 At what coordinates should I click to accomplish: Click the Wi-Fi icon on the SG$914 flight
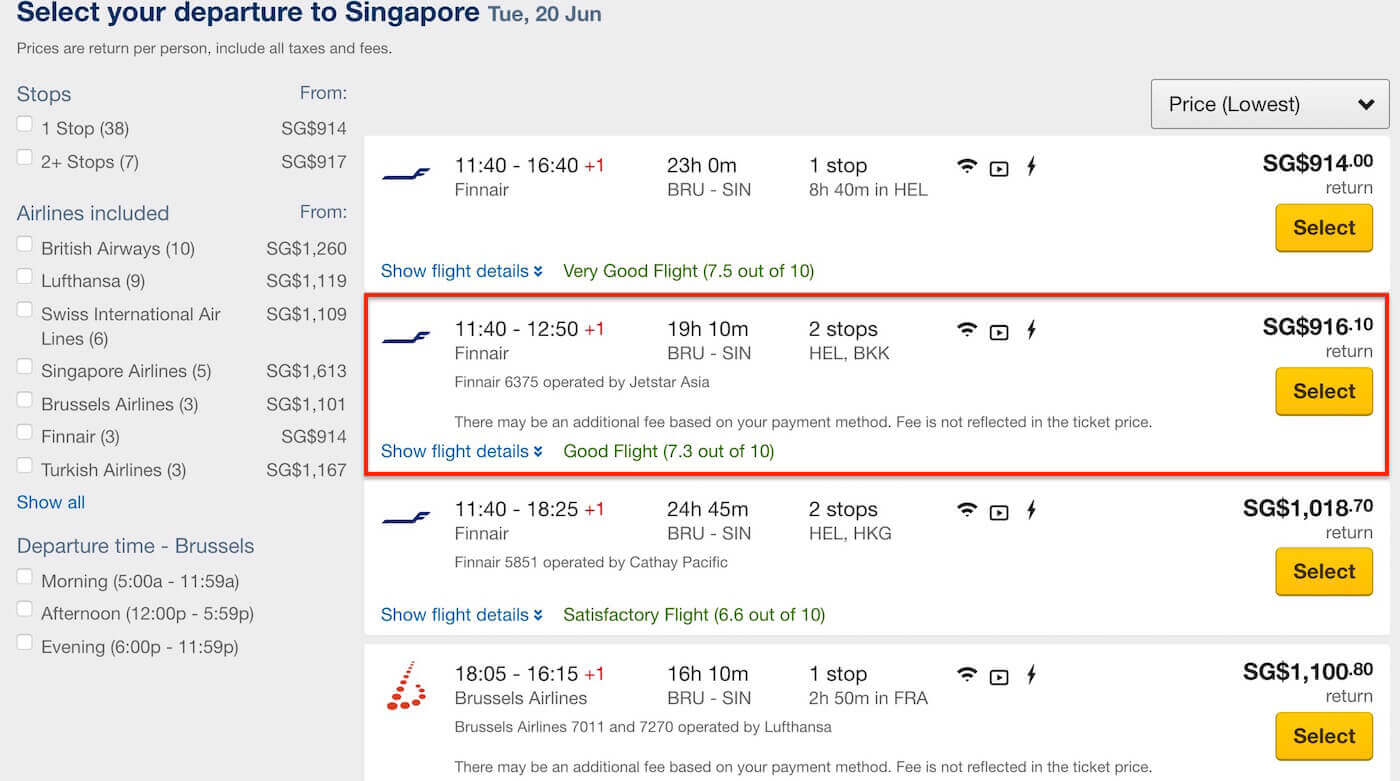point(966,166)
